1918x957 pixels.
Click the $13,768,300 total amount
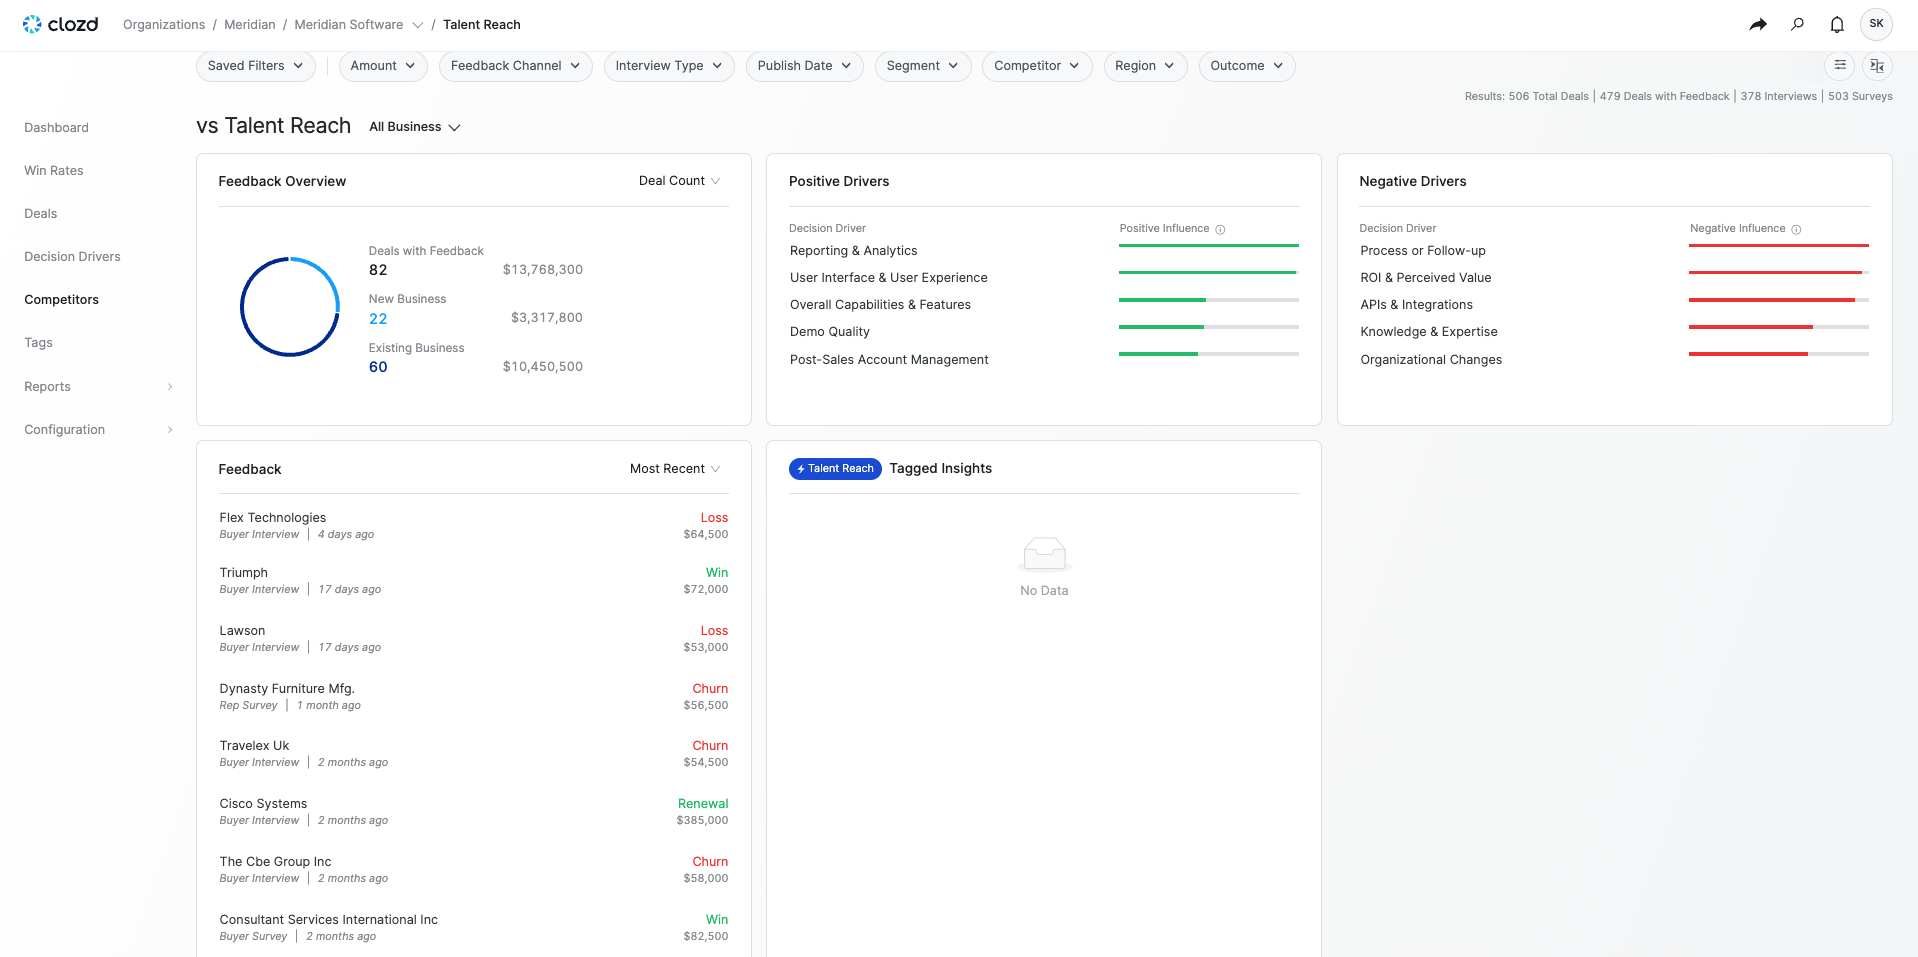(x=543, y=270)
